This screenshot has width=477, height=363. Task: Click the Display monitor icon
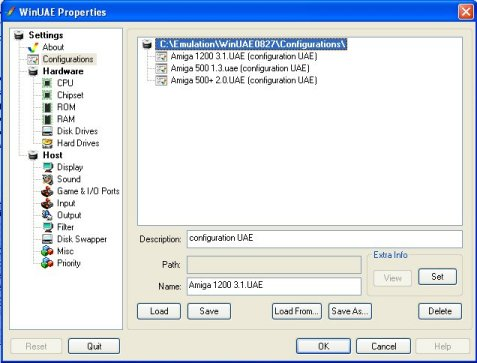(47, 167)
